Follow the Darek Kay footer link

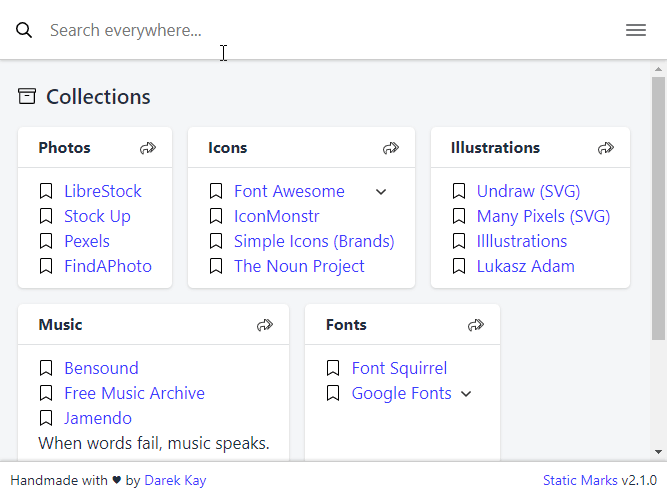(175, 480)
